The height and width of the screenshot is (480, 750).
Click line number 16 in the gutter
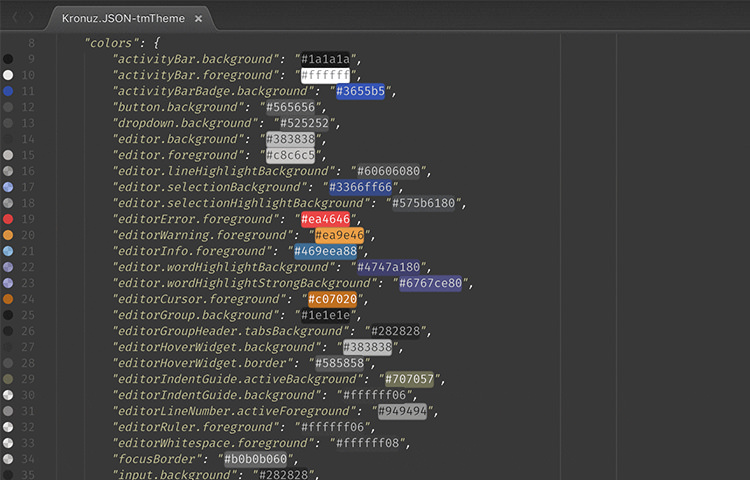click(28, 171)
